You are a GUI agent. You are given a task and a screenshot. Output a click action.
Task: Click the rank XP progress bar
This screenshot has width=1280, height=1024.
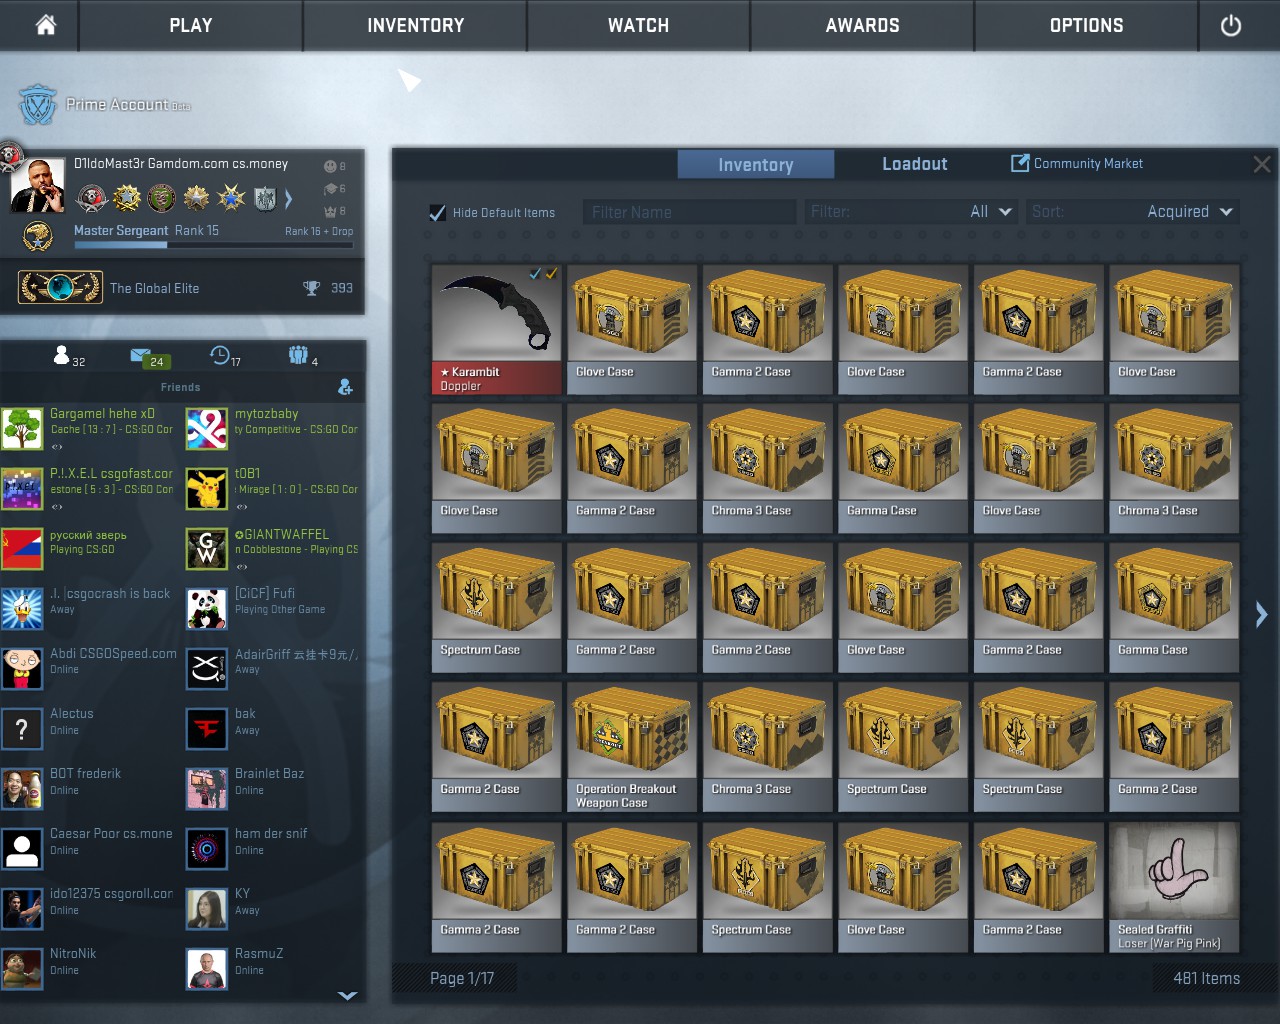[214, 244]
